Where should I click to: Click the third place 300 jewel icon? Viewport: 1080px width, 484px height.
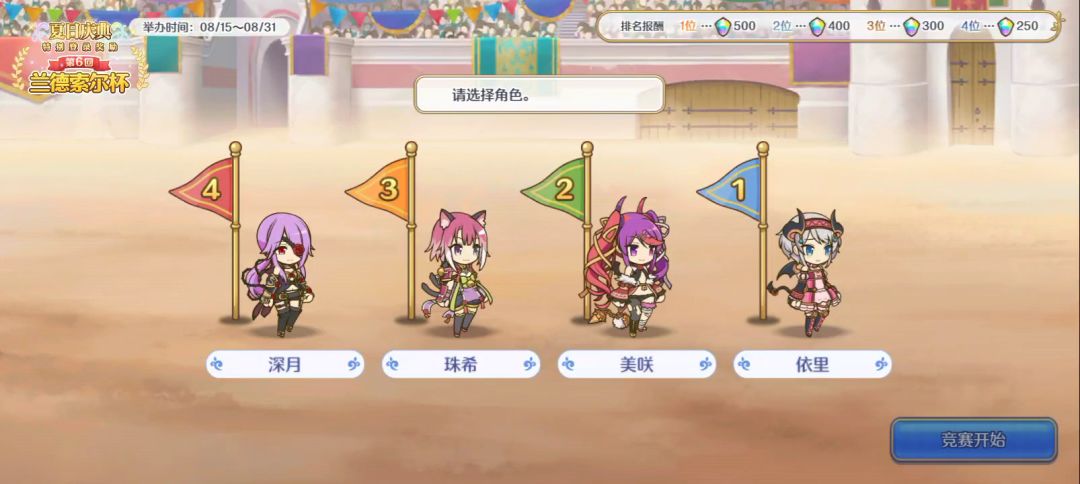[911, 27]
